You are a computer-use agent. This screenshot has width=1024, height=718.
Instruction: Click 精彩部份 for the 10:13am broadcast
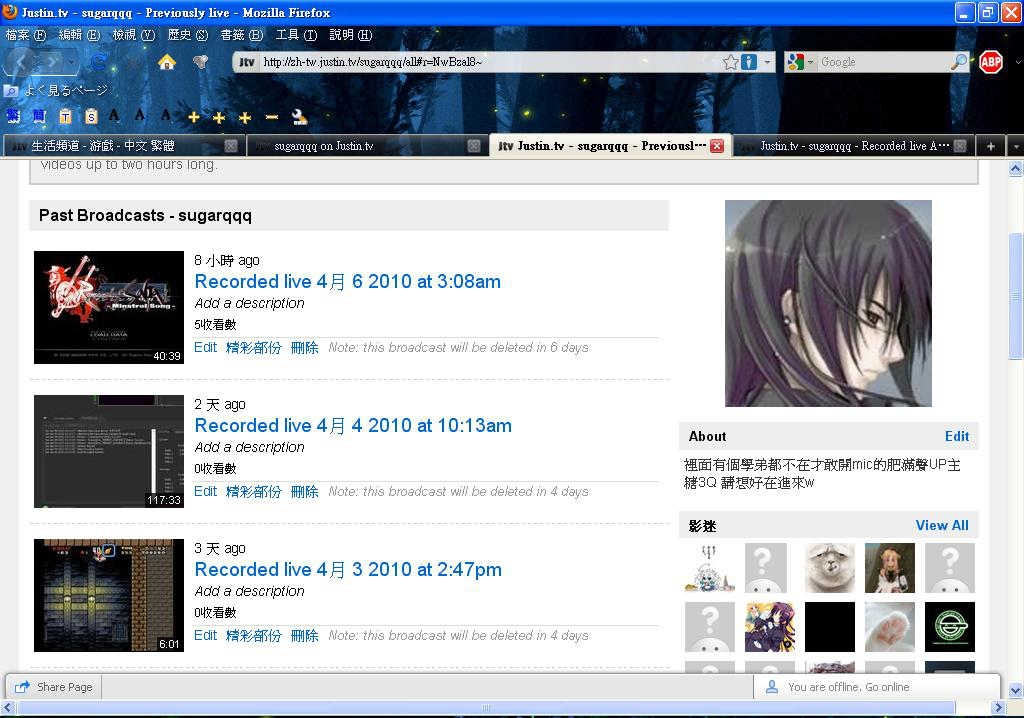253,491
